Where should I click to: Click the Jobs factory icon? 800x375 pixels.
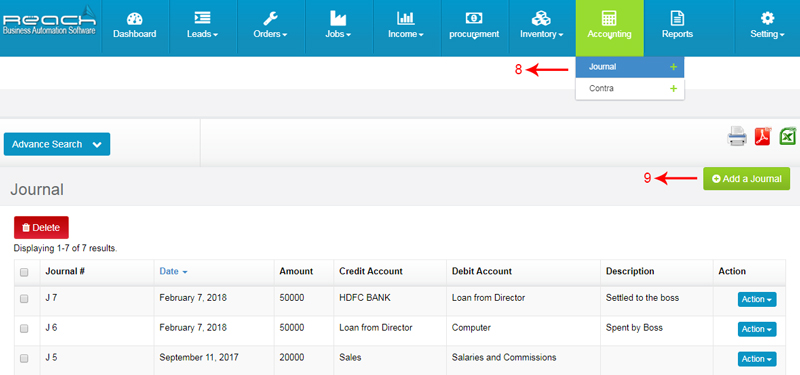point(338,19)
